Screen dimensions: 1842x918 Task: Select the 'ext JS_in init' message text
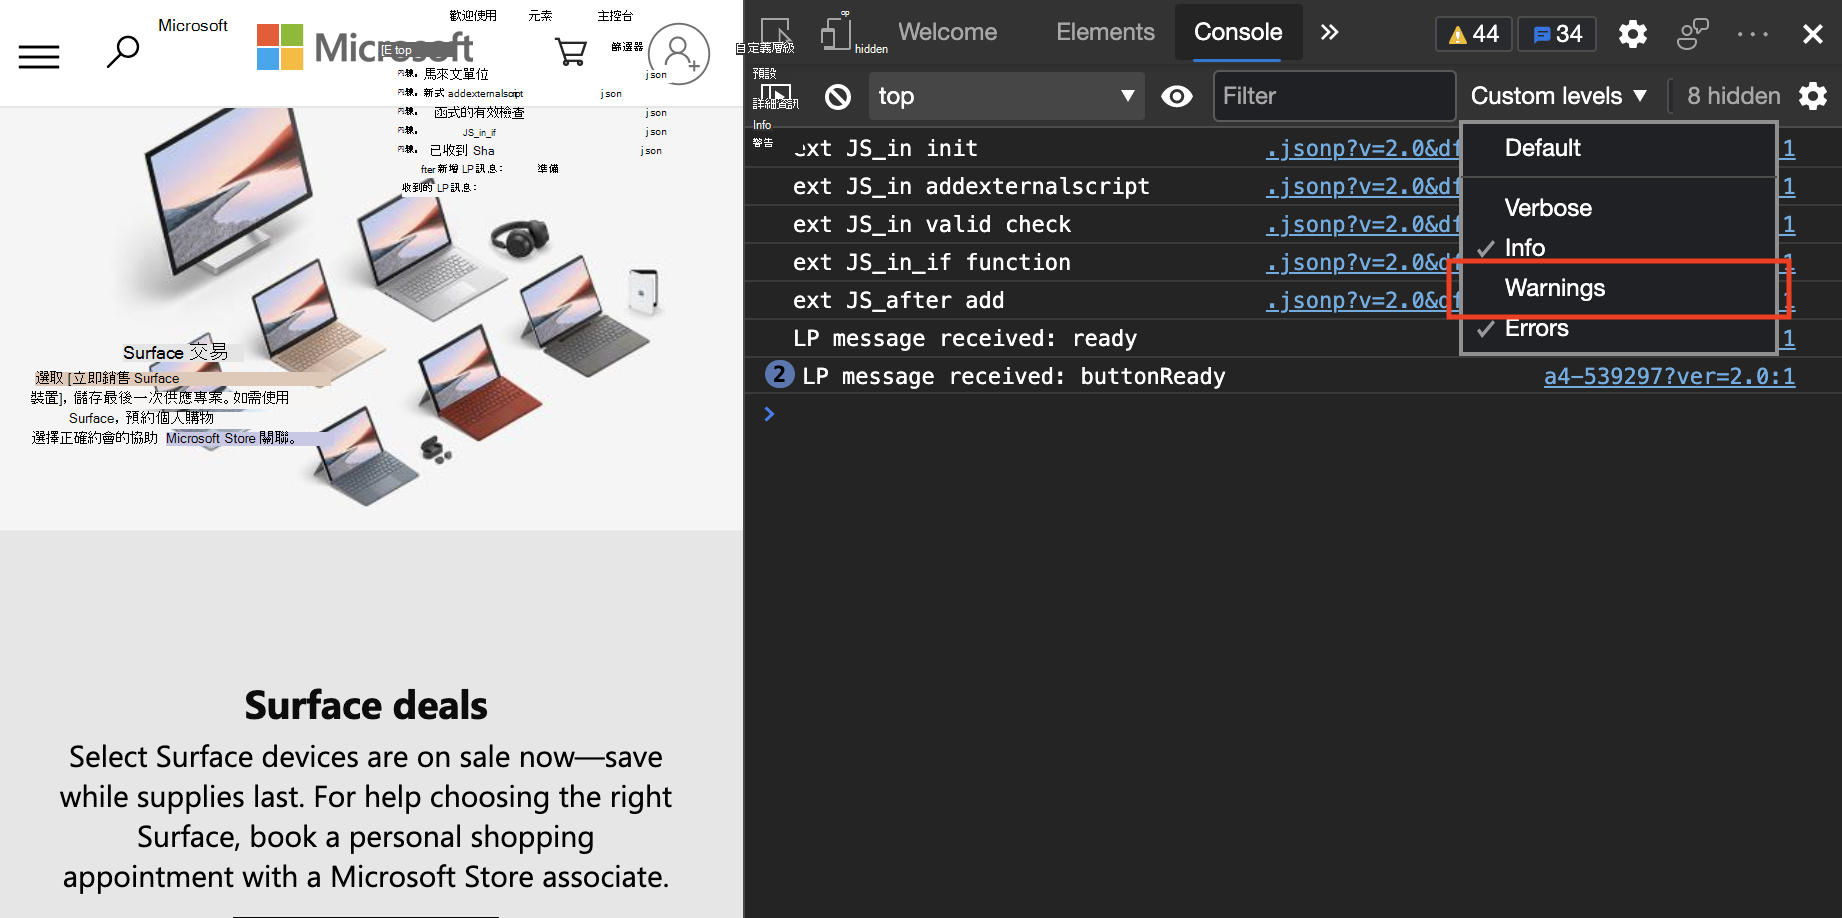click(x=886, y=148)
